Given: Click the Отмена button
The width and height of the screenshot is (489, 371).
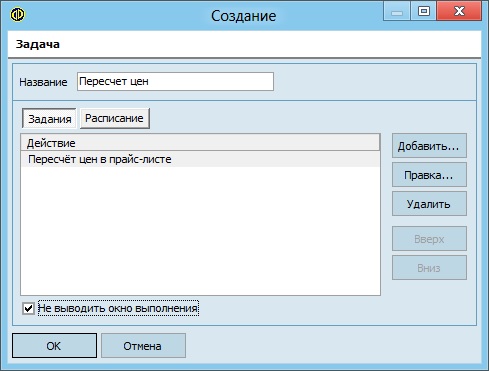Looking at the screenshot, I should tap(143, 346).
